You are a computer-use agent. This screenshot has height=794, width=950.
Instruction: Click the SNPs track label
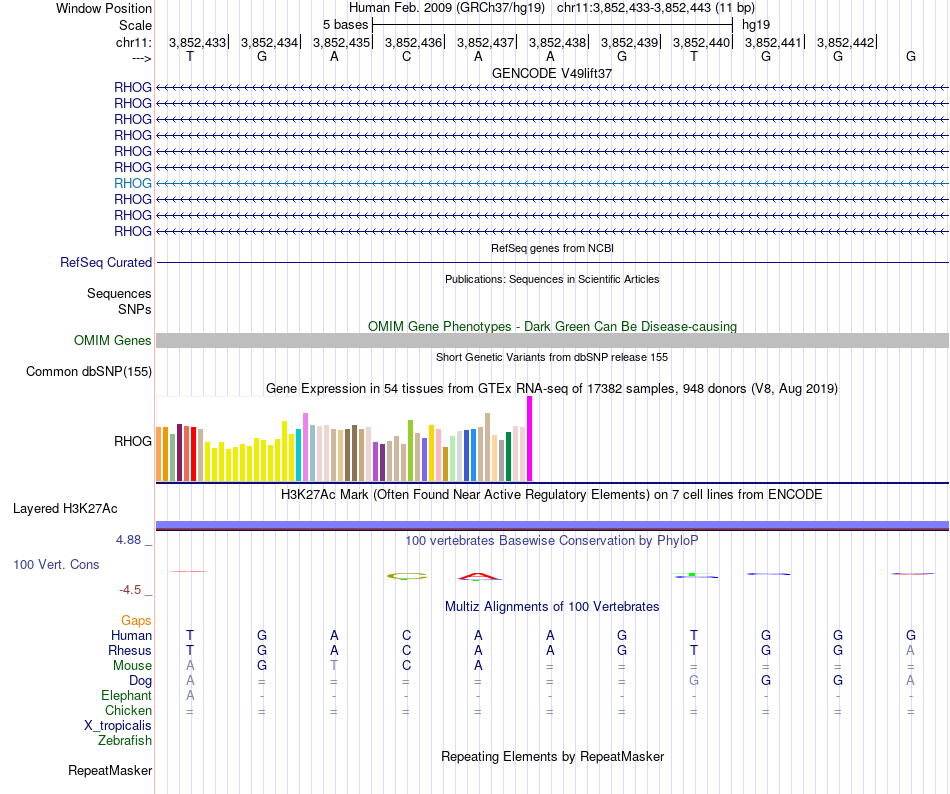point(135,309)
